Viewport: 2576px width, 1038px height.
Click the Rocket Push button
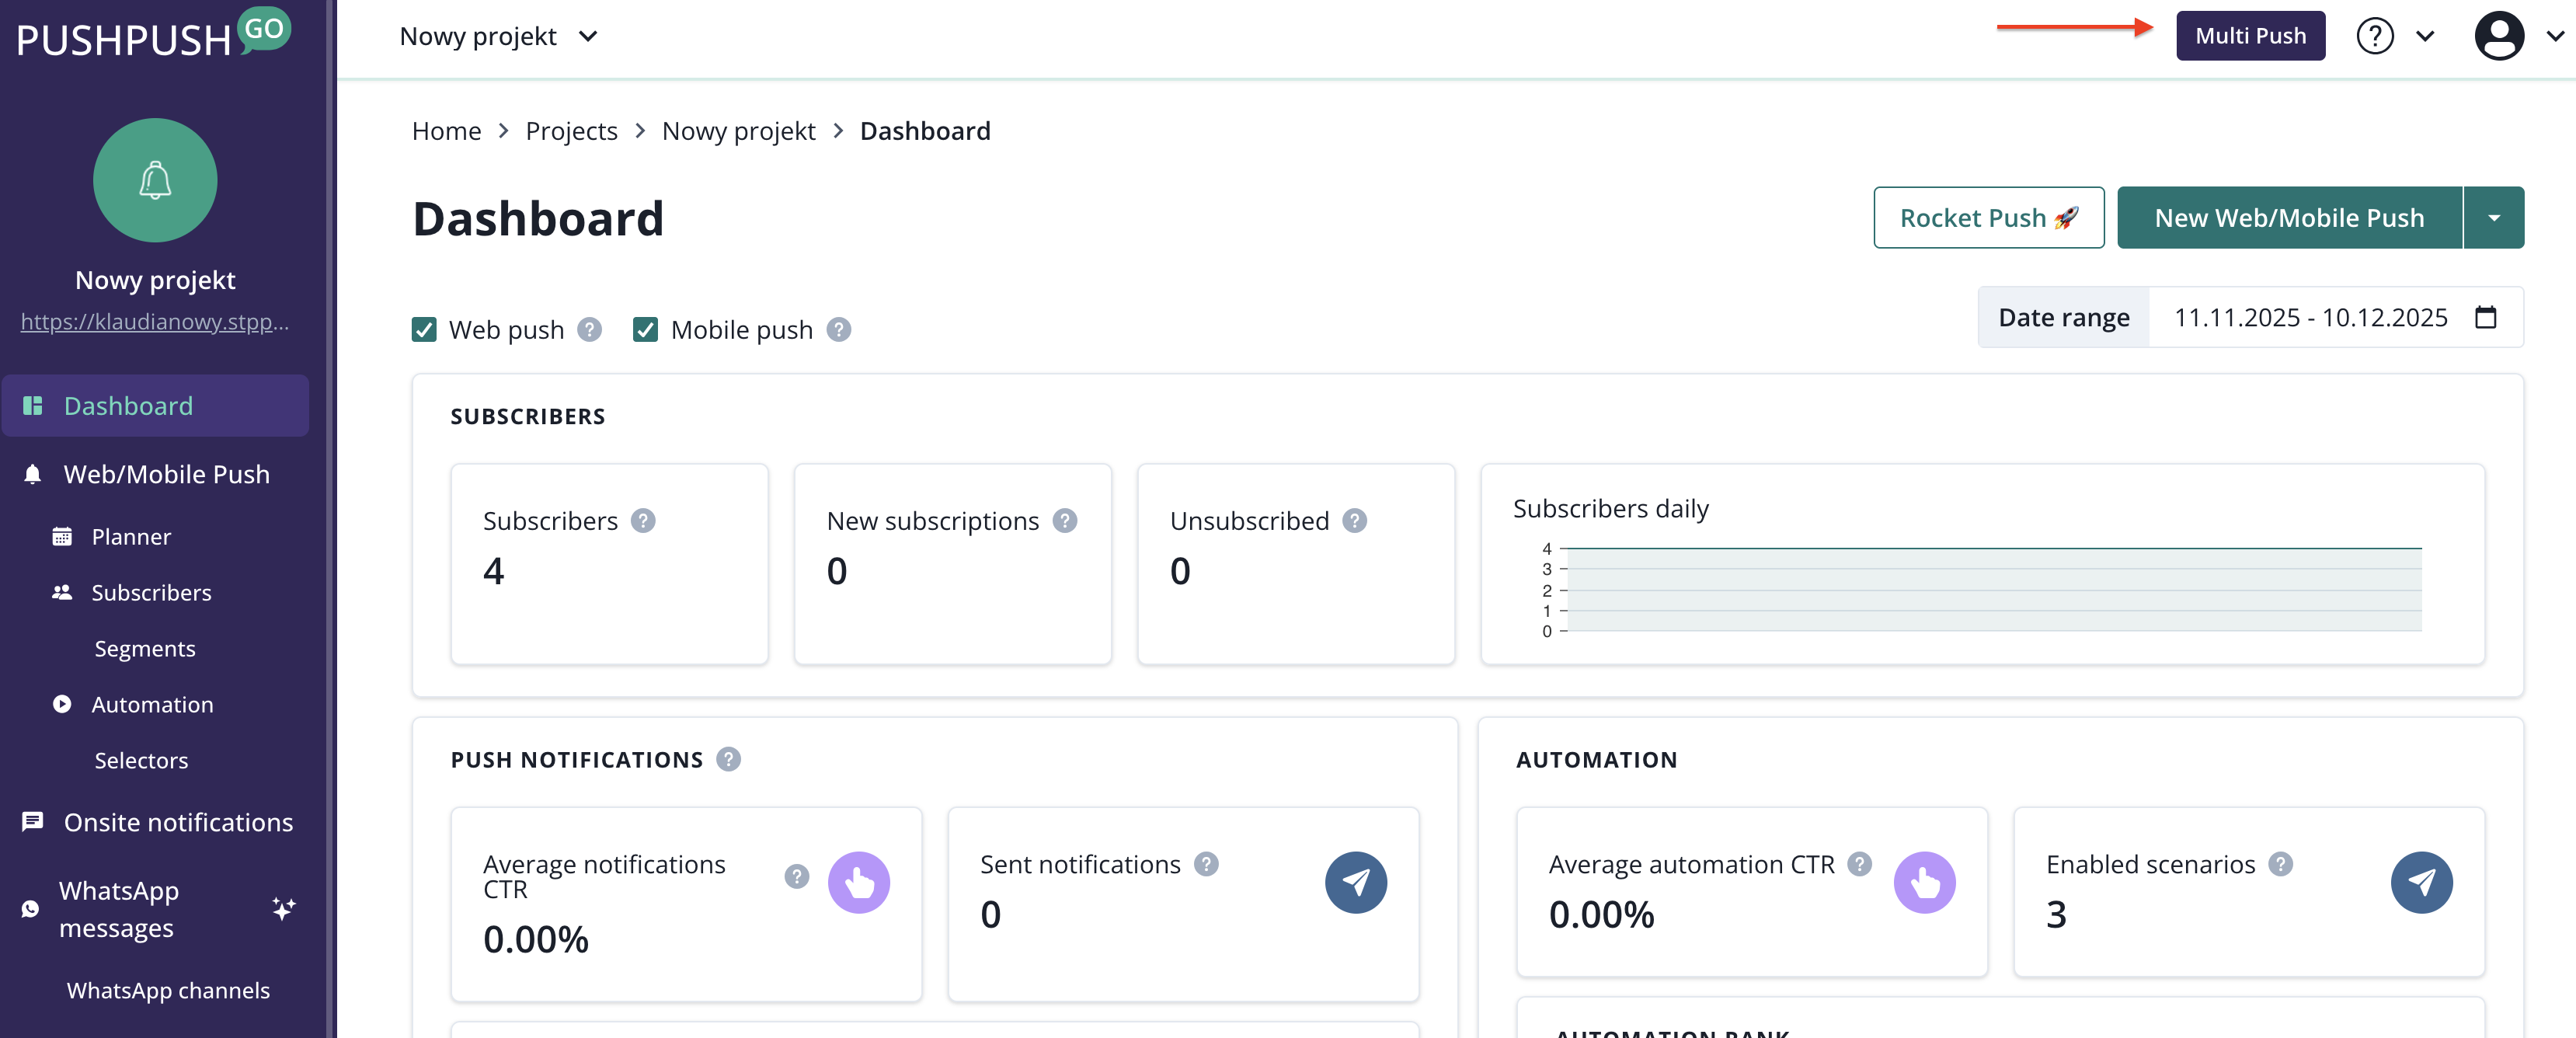click(1988, 218)
